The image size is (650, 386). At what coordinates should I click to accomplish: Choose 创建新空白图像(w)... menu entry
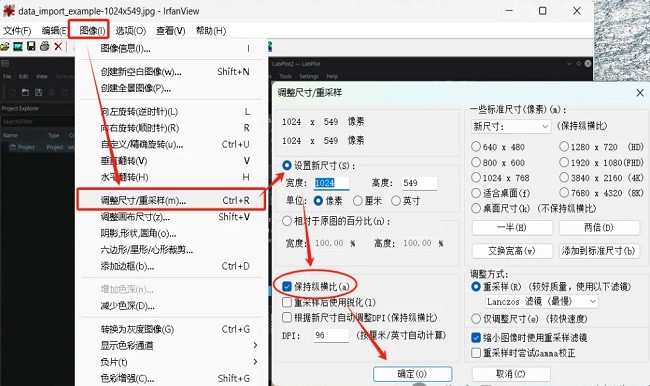172,72
